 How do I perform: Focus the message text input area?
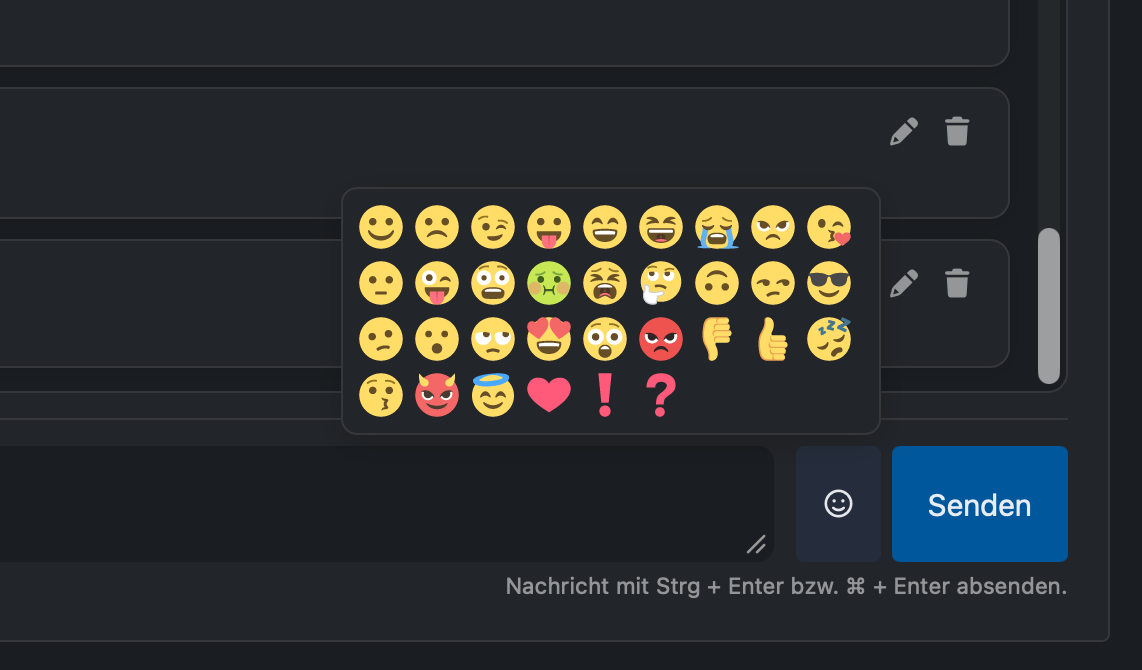click(386, 504)
